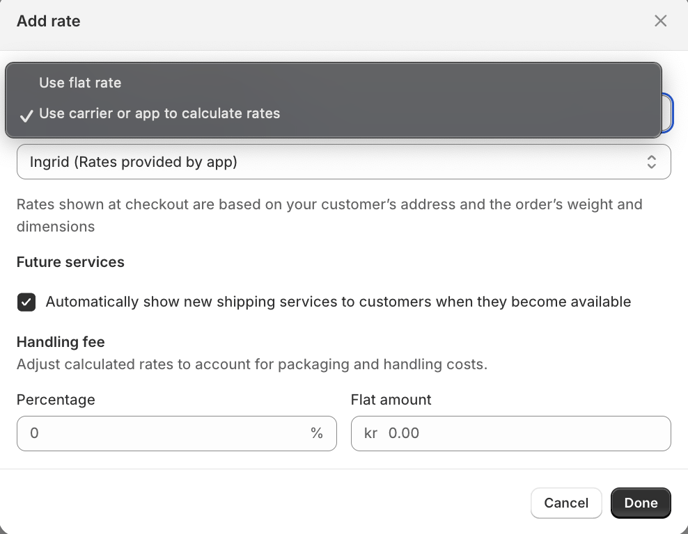Click the blue-outlined rate type select behind the menu
The height and width of the screenshot is (534, 688).
point(667,113)
